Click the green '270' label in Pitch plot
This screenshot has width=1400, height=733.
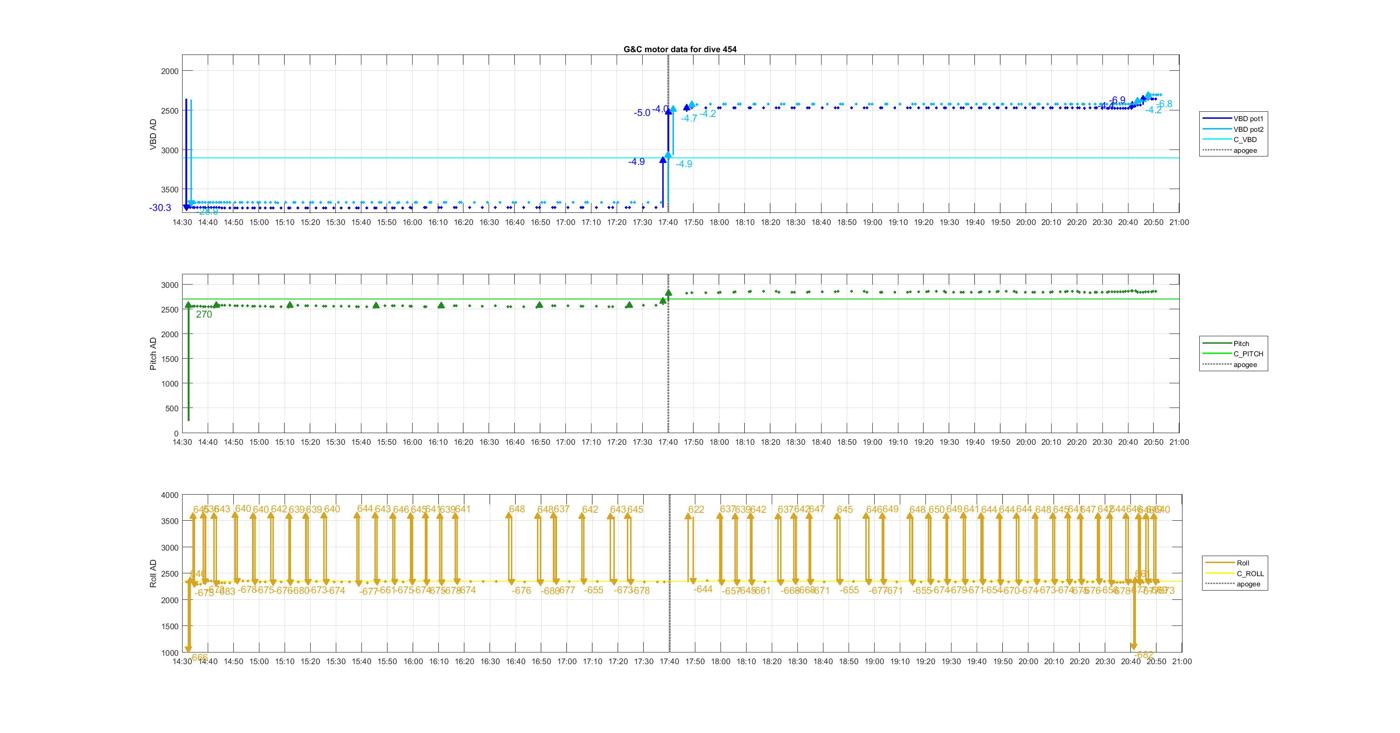pos(204,315)
